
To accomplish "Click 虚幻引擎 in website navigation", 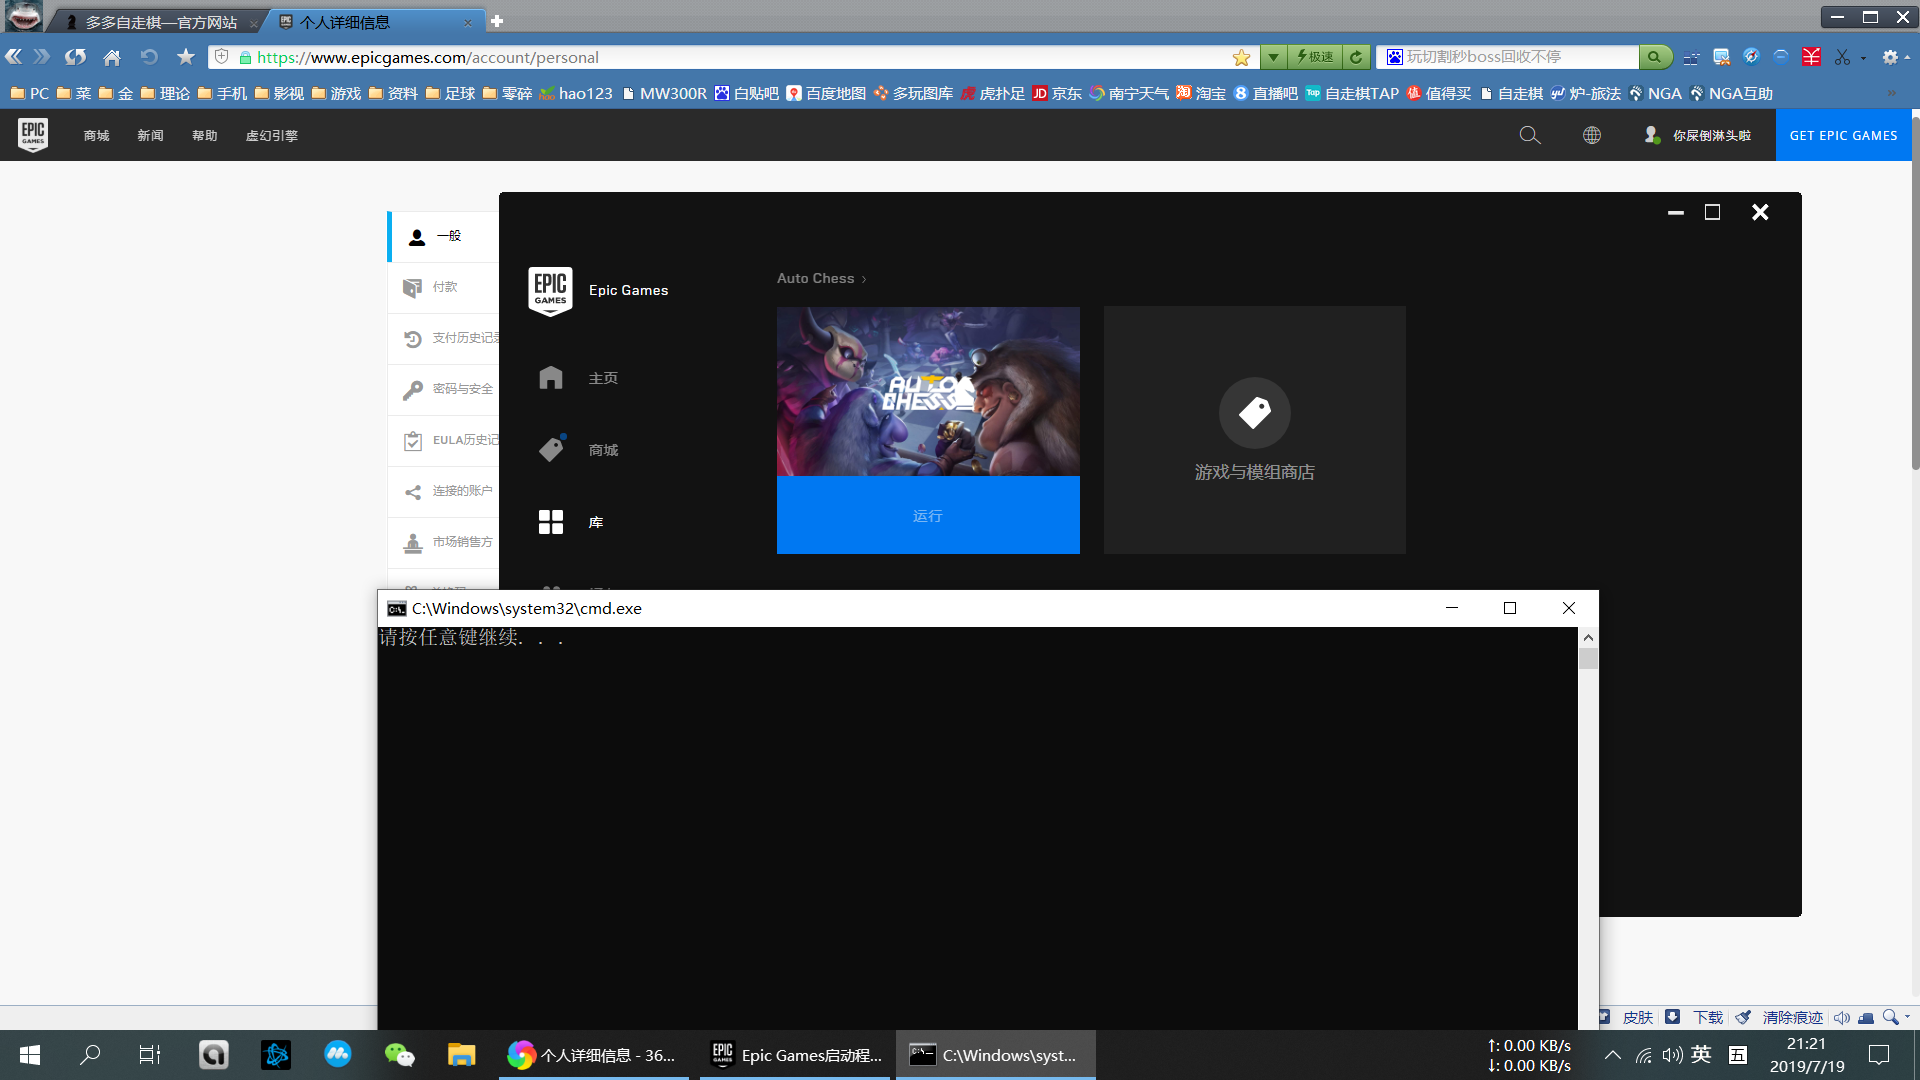I will tap(272, 135).
